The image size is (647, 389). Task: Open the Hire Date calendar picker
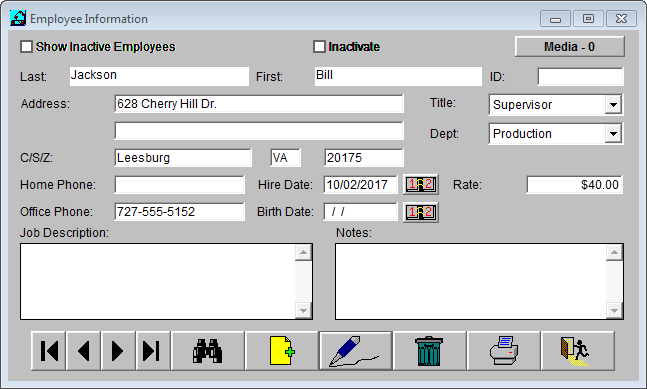420,184
